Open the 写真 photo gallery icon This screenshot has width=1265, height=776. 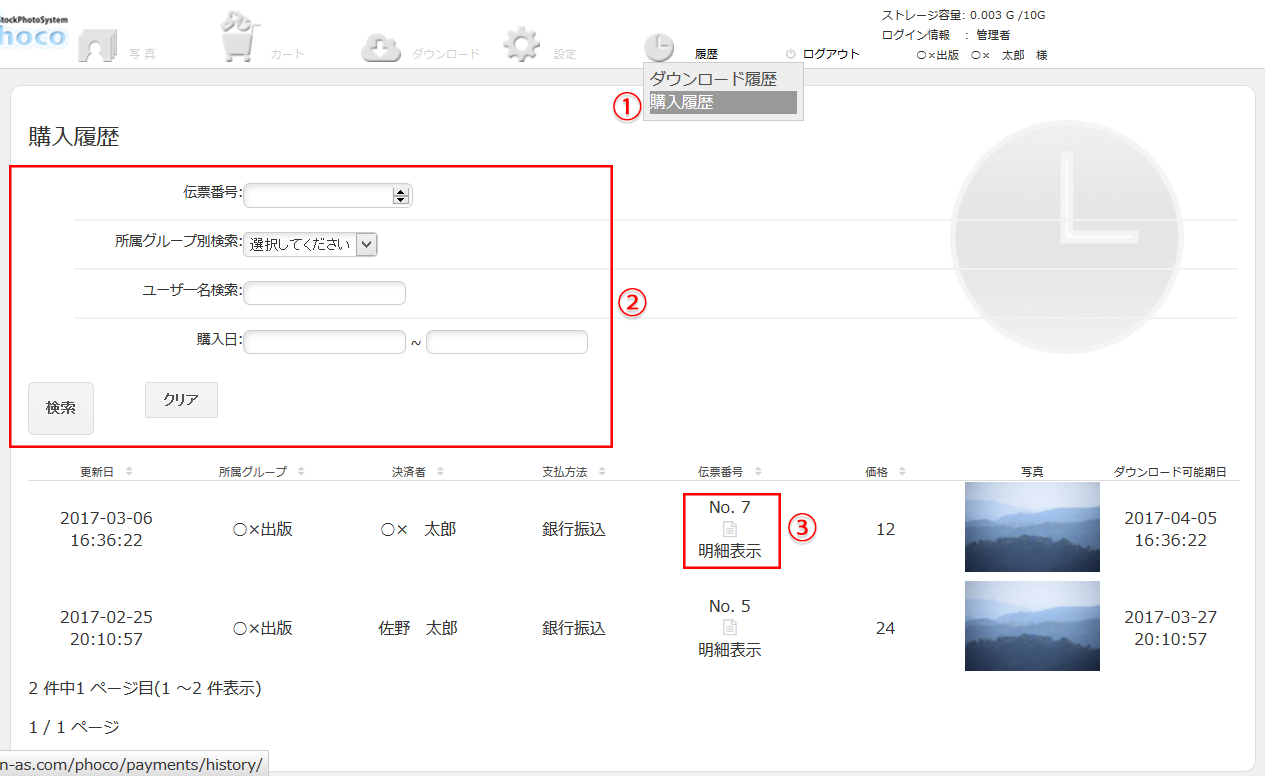tap(97, 44)
